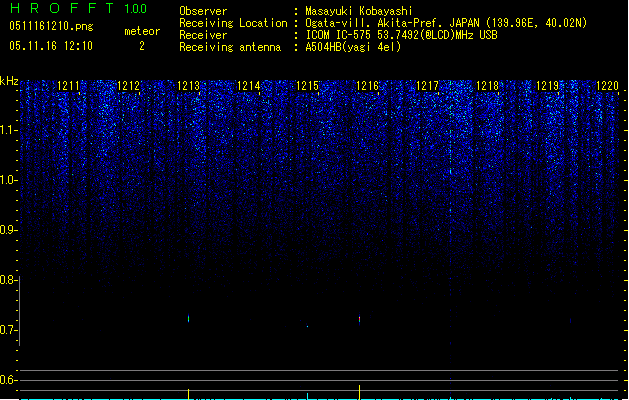Screen dimensions: 629x400
Task: Click the yellow spike marker at bottom under 1216
Action: pos(359,392)
